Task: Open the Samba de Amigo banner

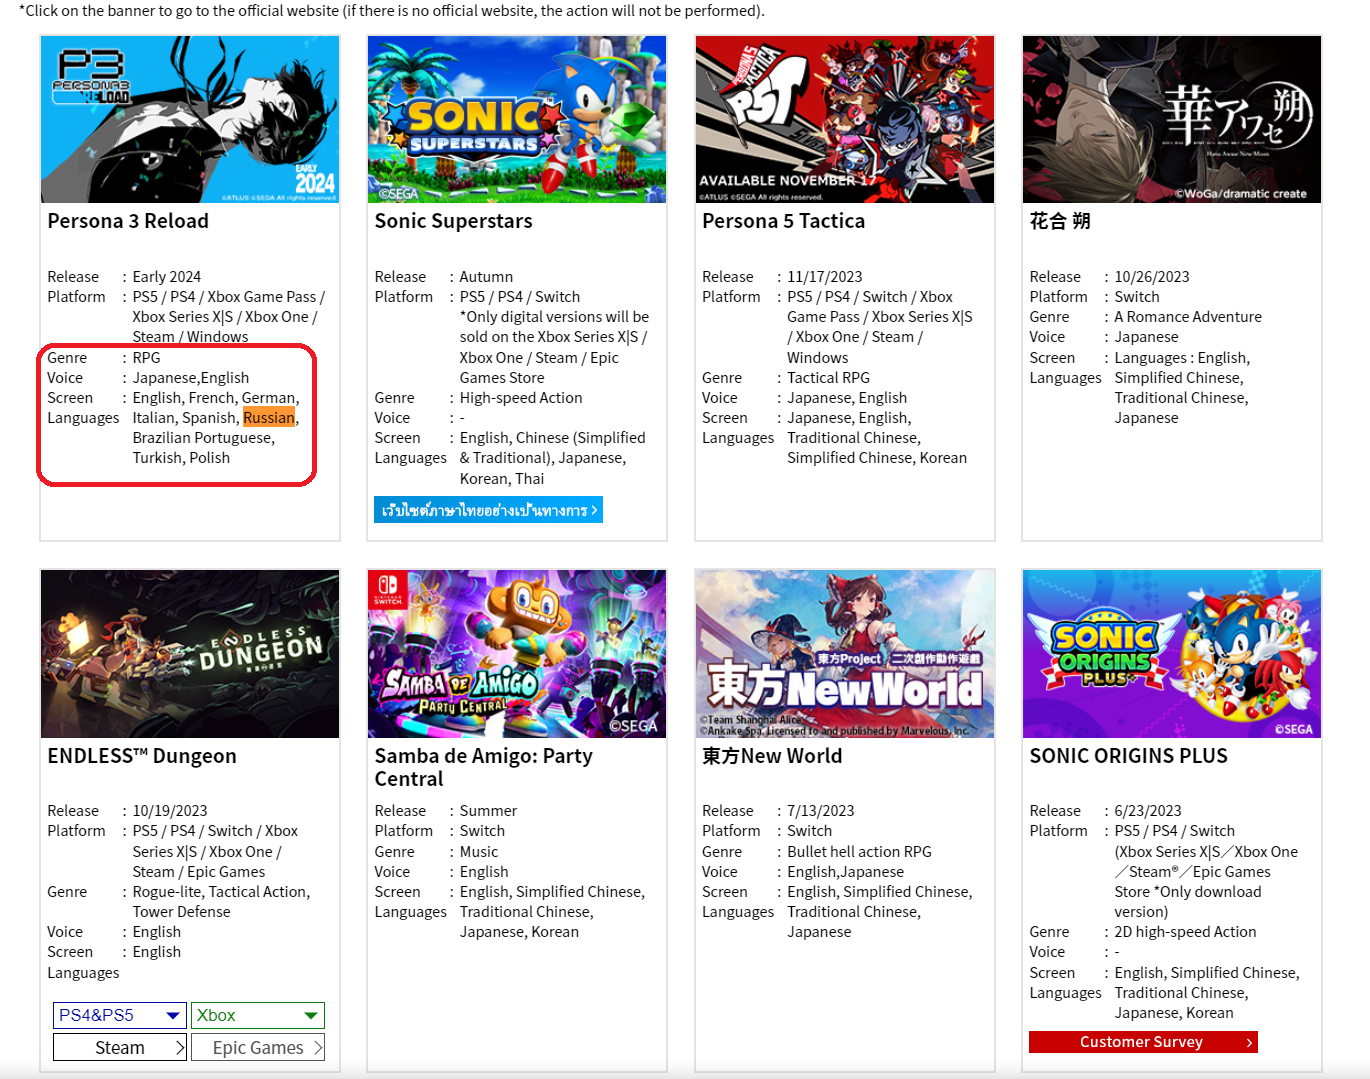Action: (x=517, y=654)
